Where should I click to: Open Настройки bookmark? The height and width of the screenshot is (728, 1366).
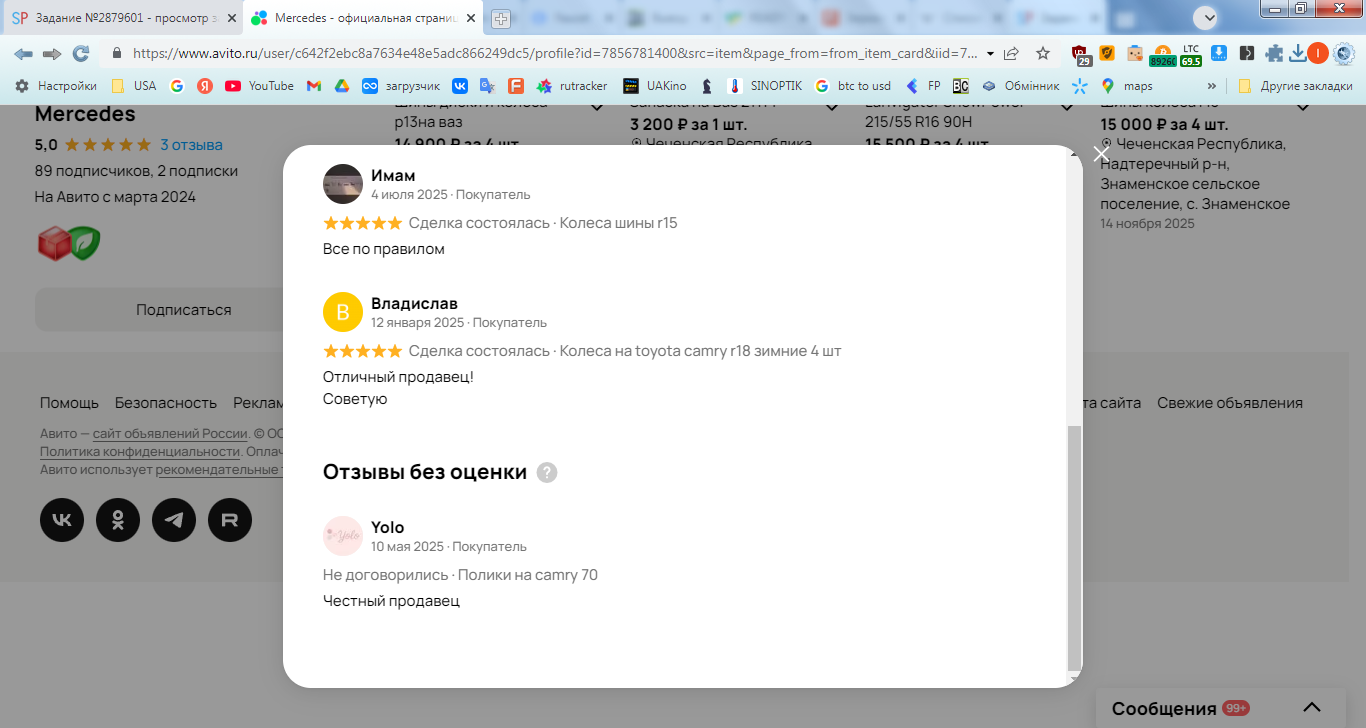pyautogui.click(x=55, y=86)
